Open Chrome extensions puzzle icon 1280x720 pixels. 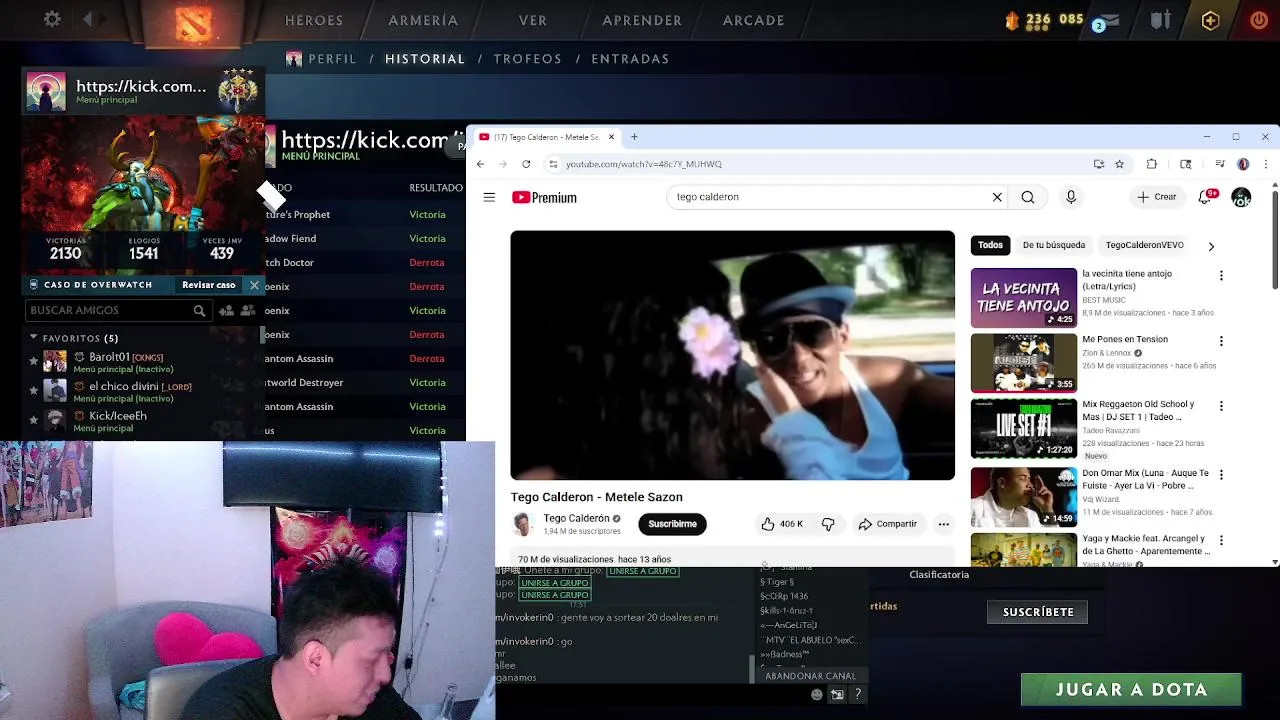[x=1151, y=164]
